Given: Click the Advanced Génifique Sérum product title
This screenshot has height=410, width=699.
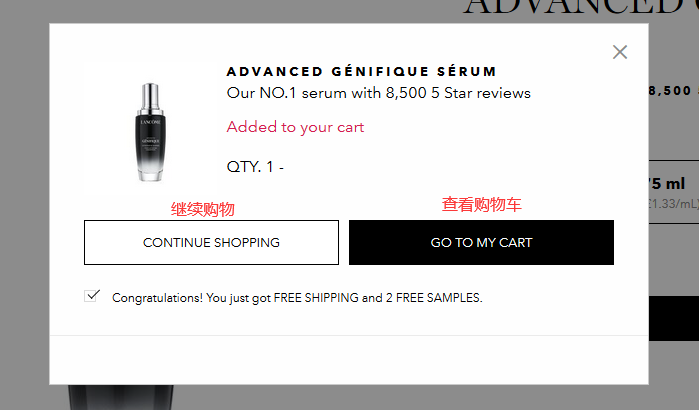Looking at the screenshot, I should pyautogui.click(x=362, y=72).
